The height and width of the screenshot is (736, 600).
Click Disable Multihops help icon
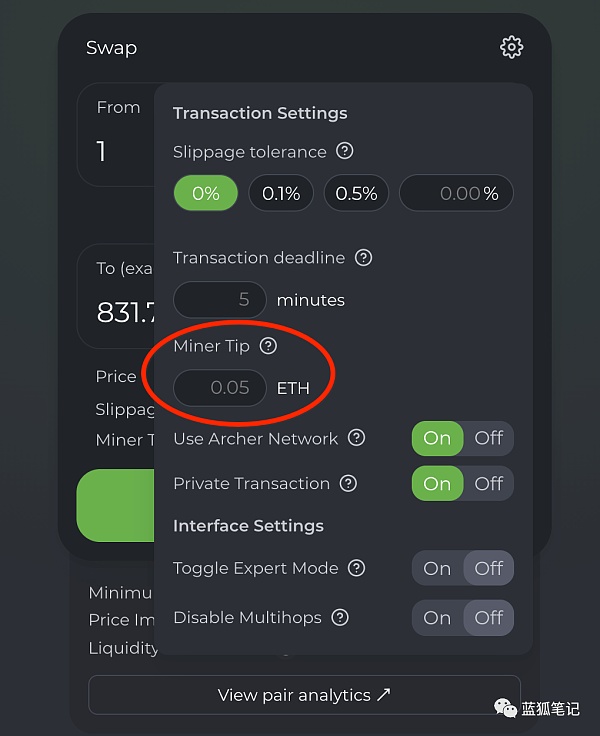coord(340,617)
